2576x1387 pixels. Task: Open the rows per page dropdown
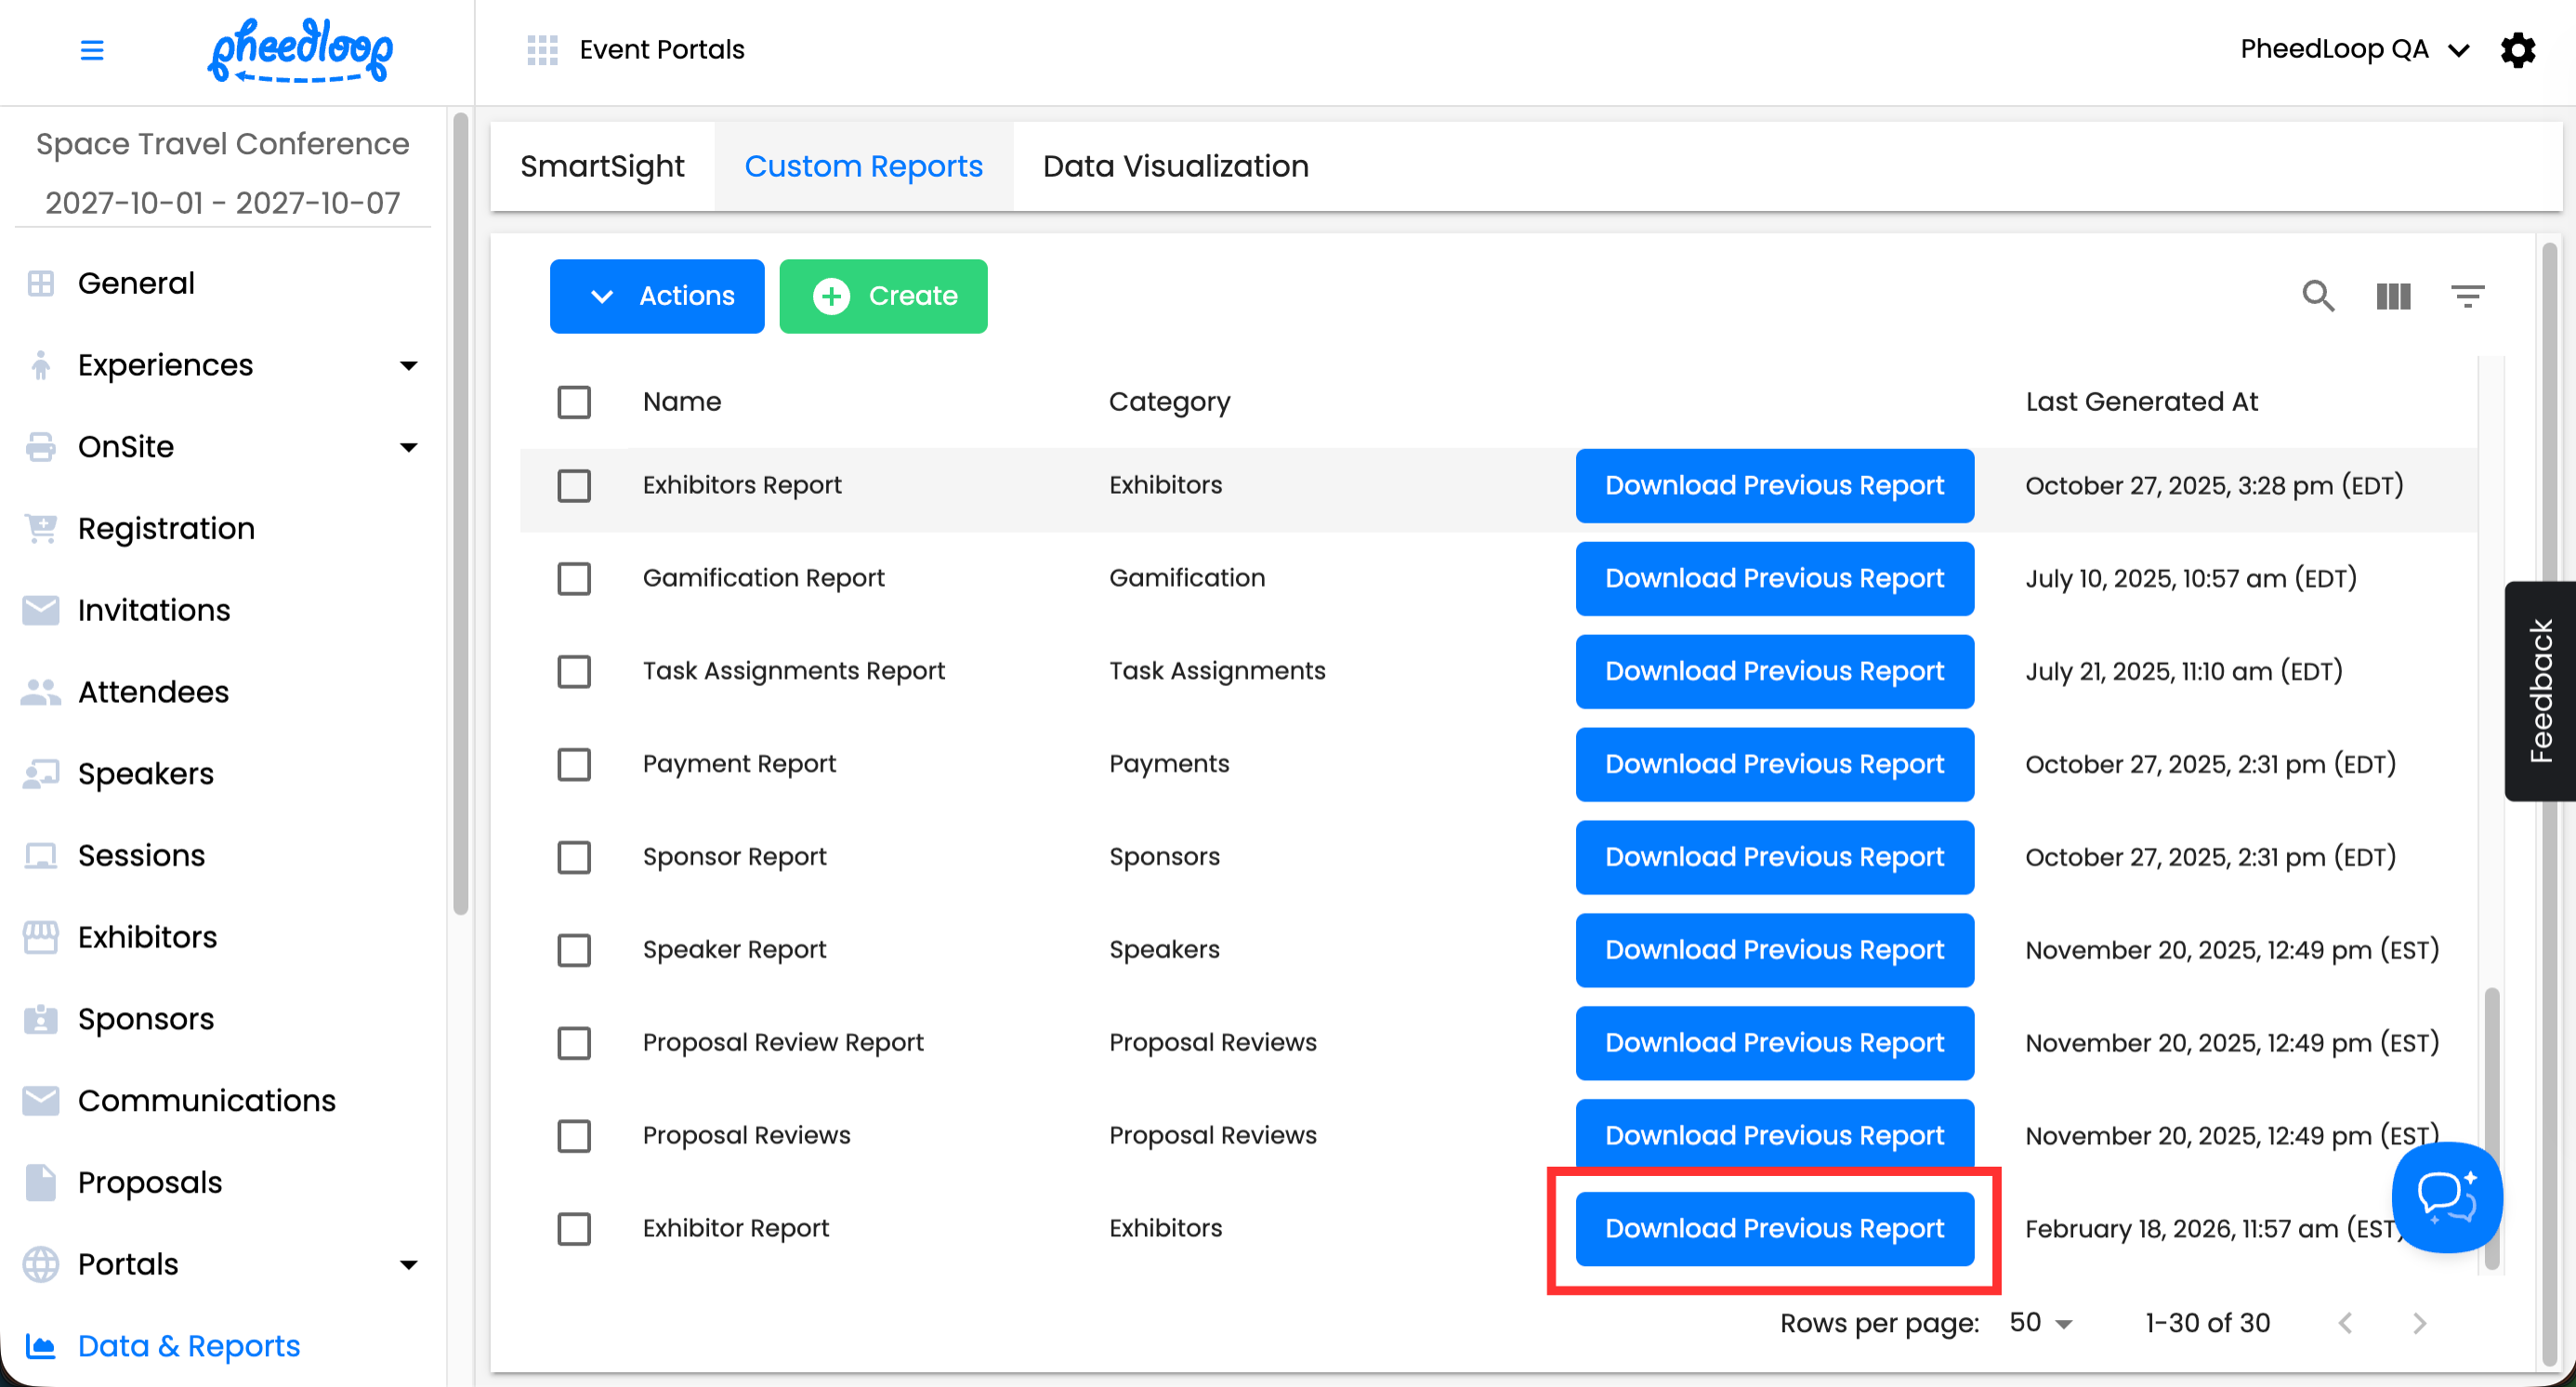click(x=2042, y=1323)
